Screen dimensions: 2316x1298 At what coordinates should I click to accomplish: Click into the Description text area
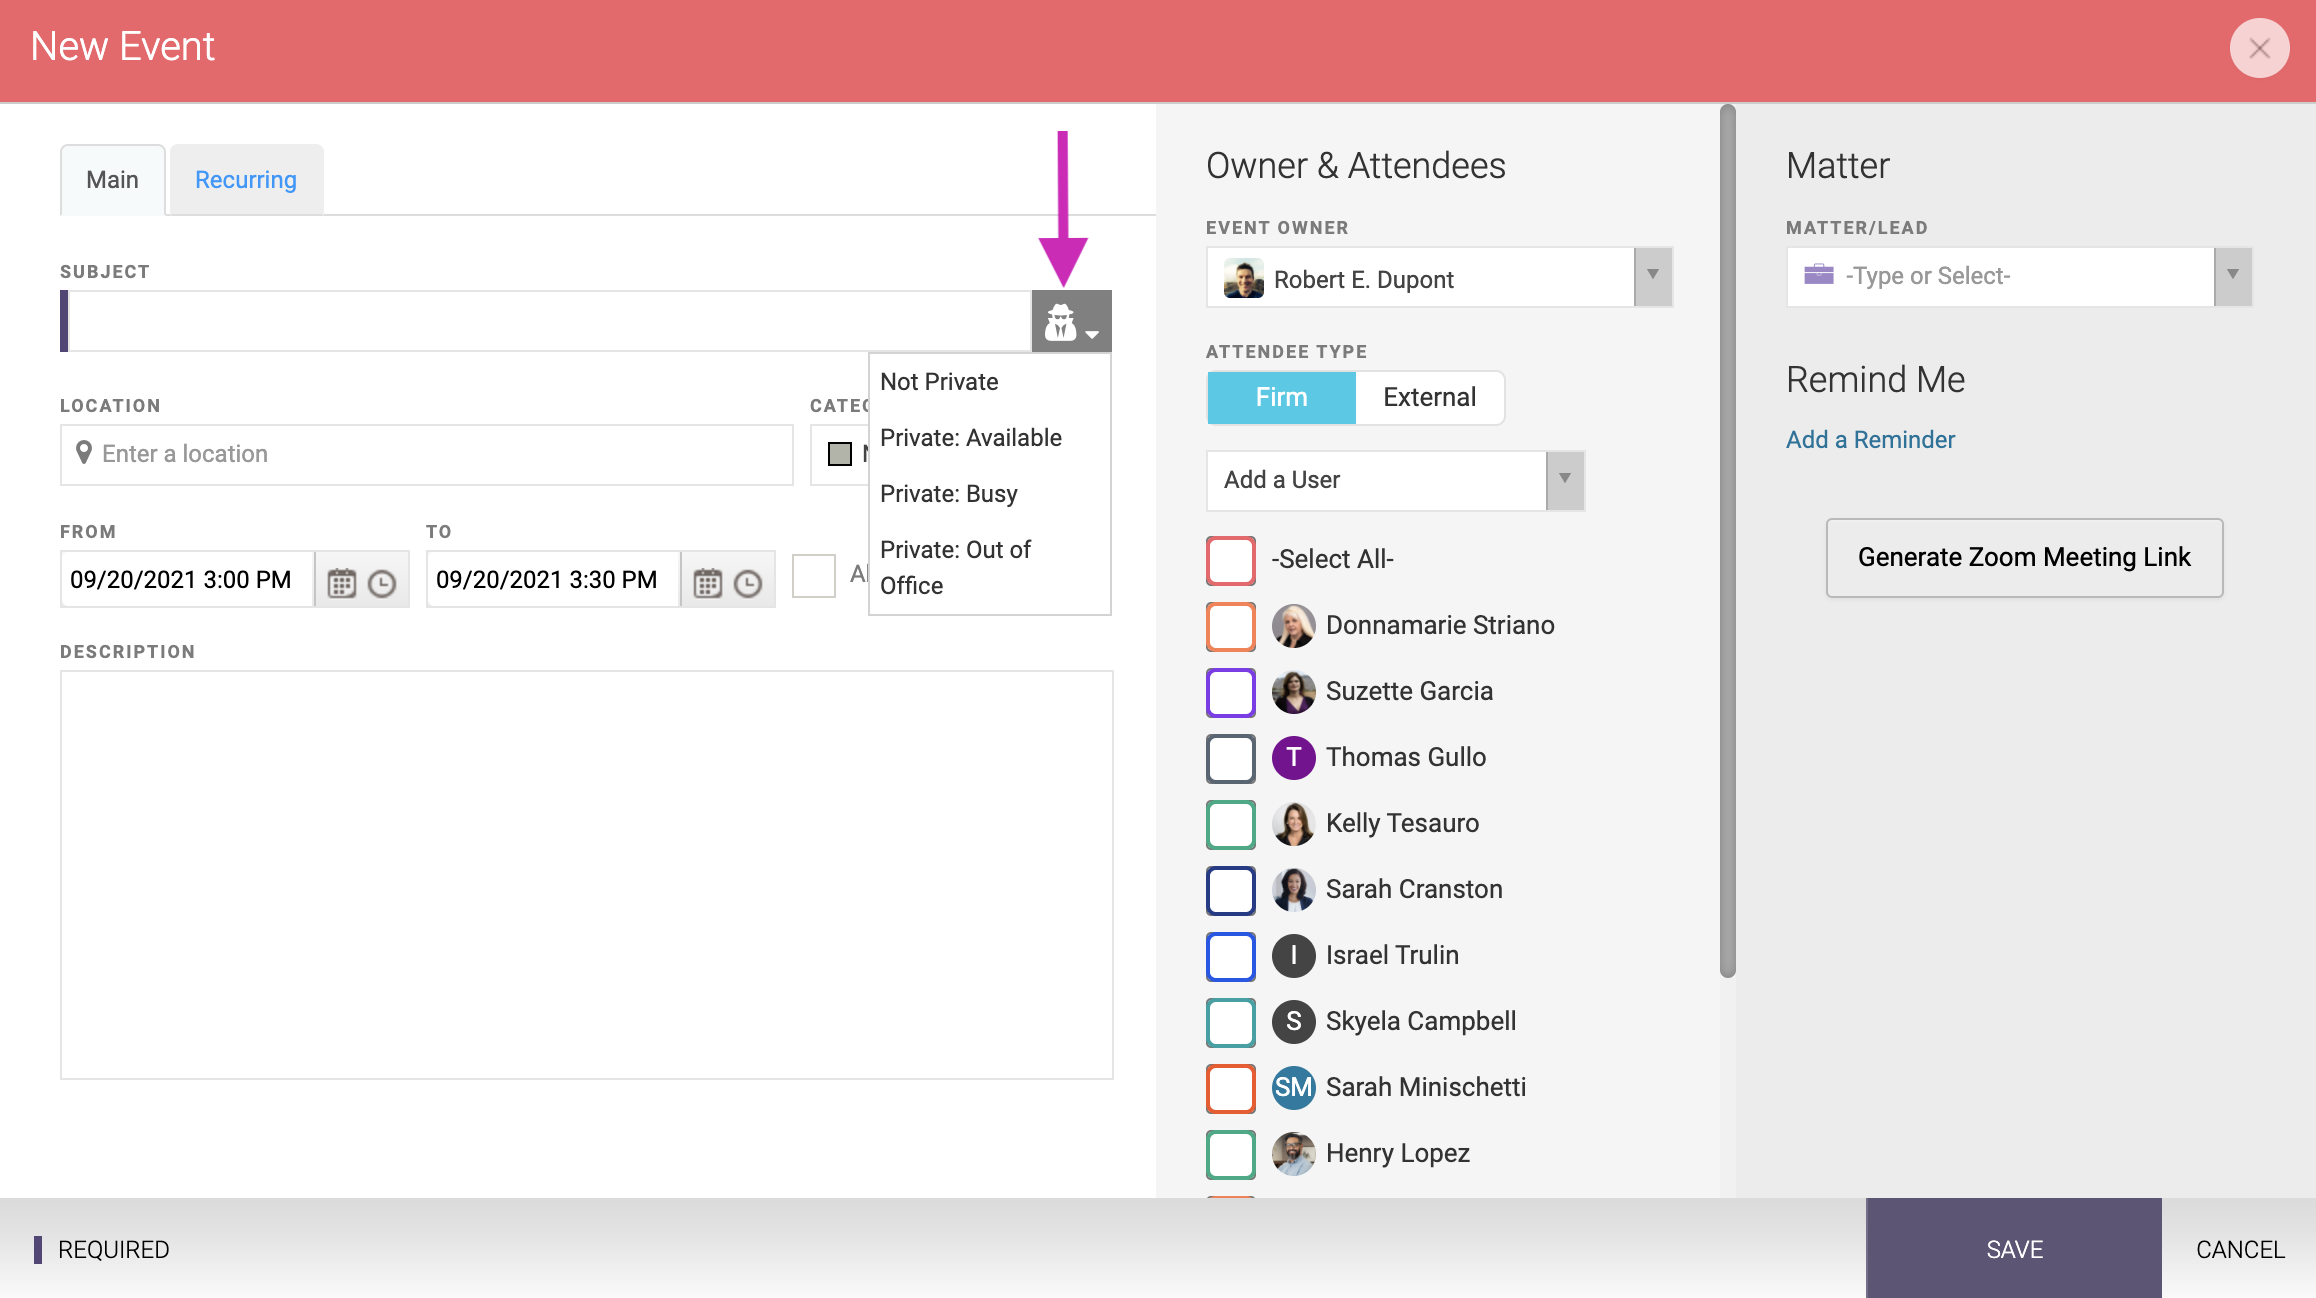(x=587, y=875)
